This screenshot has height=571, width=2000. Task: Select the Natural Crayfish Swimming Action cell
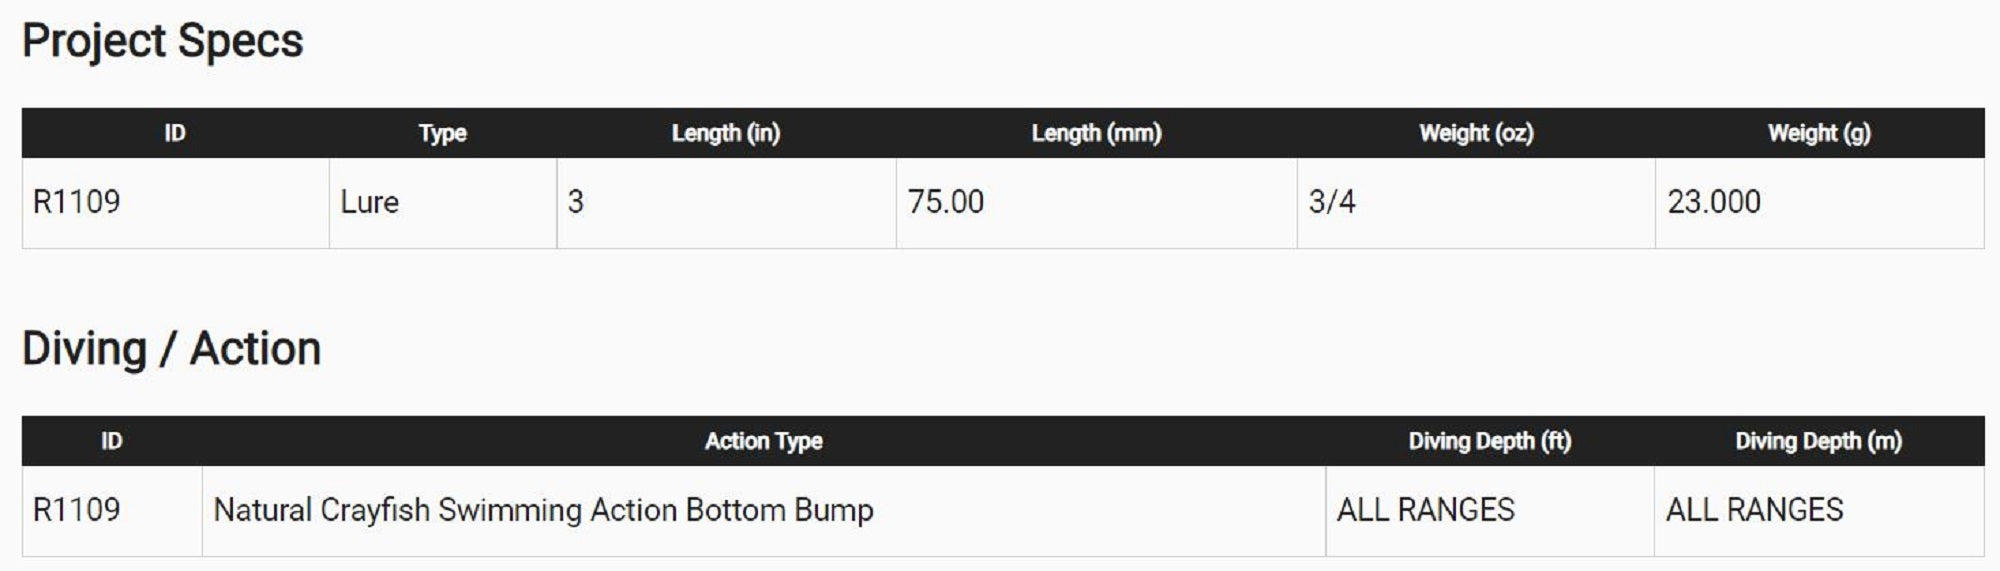543,510
